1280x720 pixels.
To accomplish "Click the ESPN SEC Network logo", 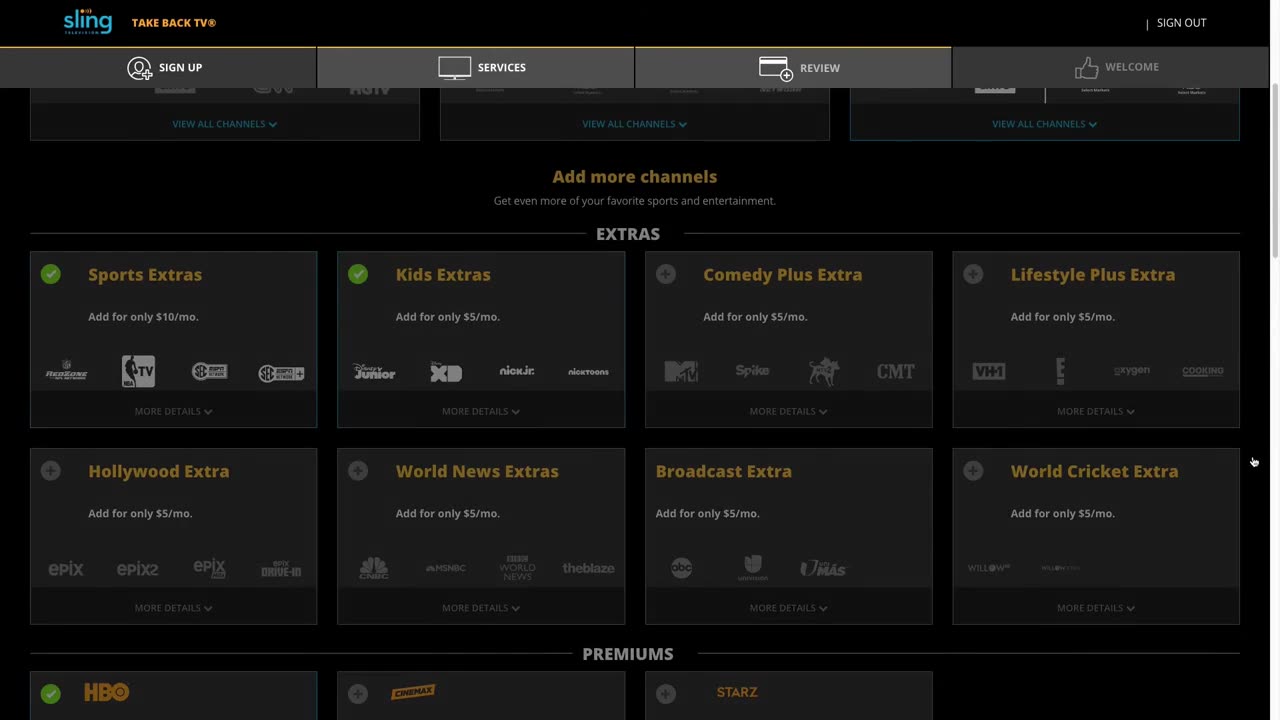I will click(x=209, y=372).
